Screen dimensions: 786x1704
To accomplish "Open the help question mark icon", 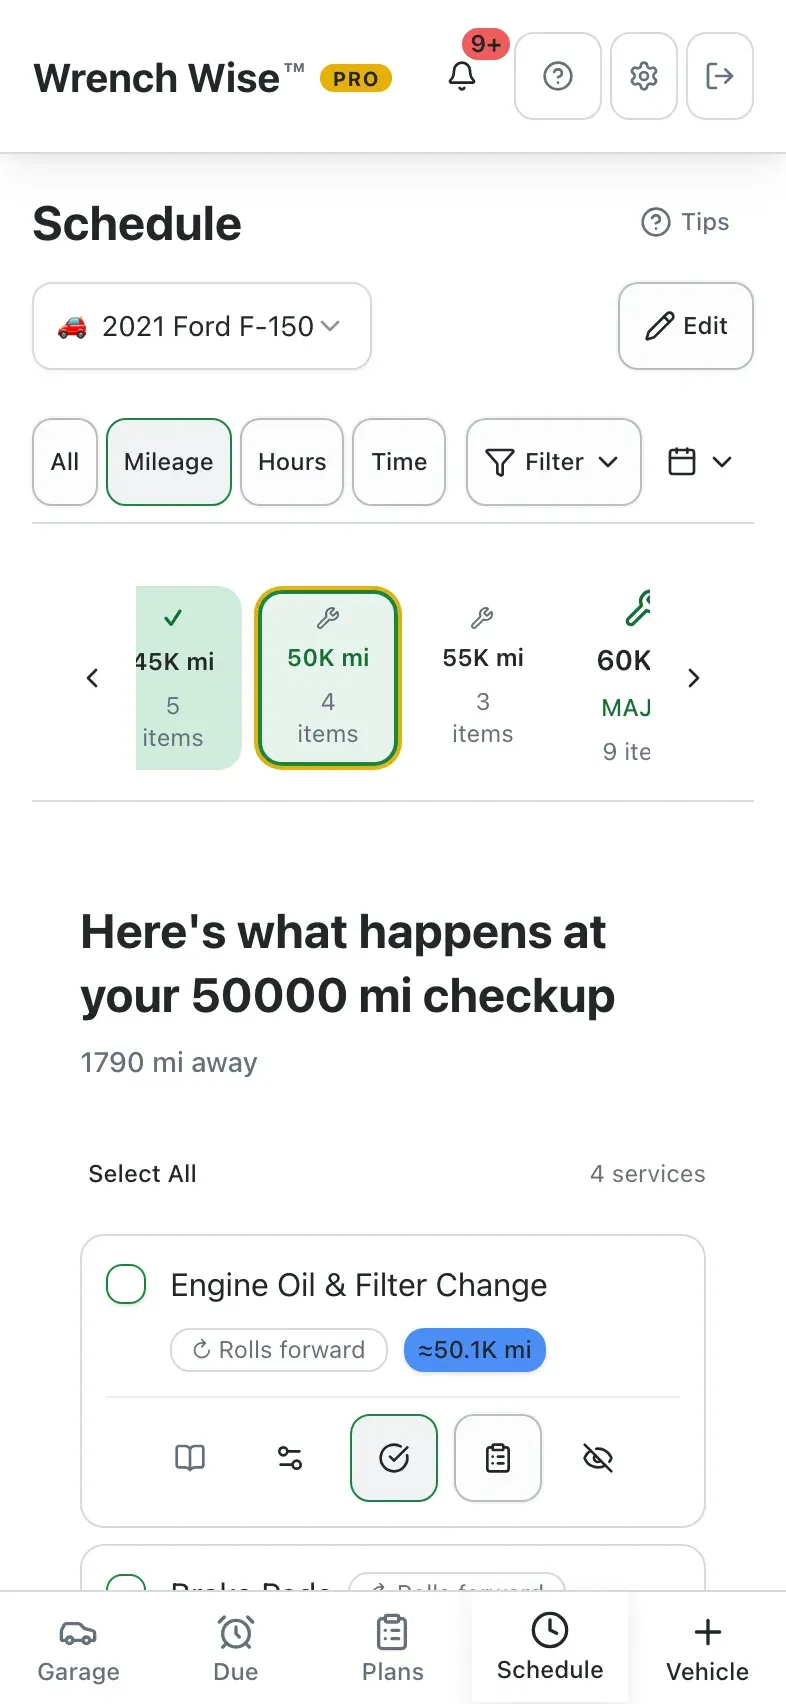I will click(x=558, y=76).
